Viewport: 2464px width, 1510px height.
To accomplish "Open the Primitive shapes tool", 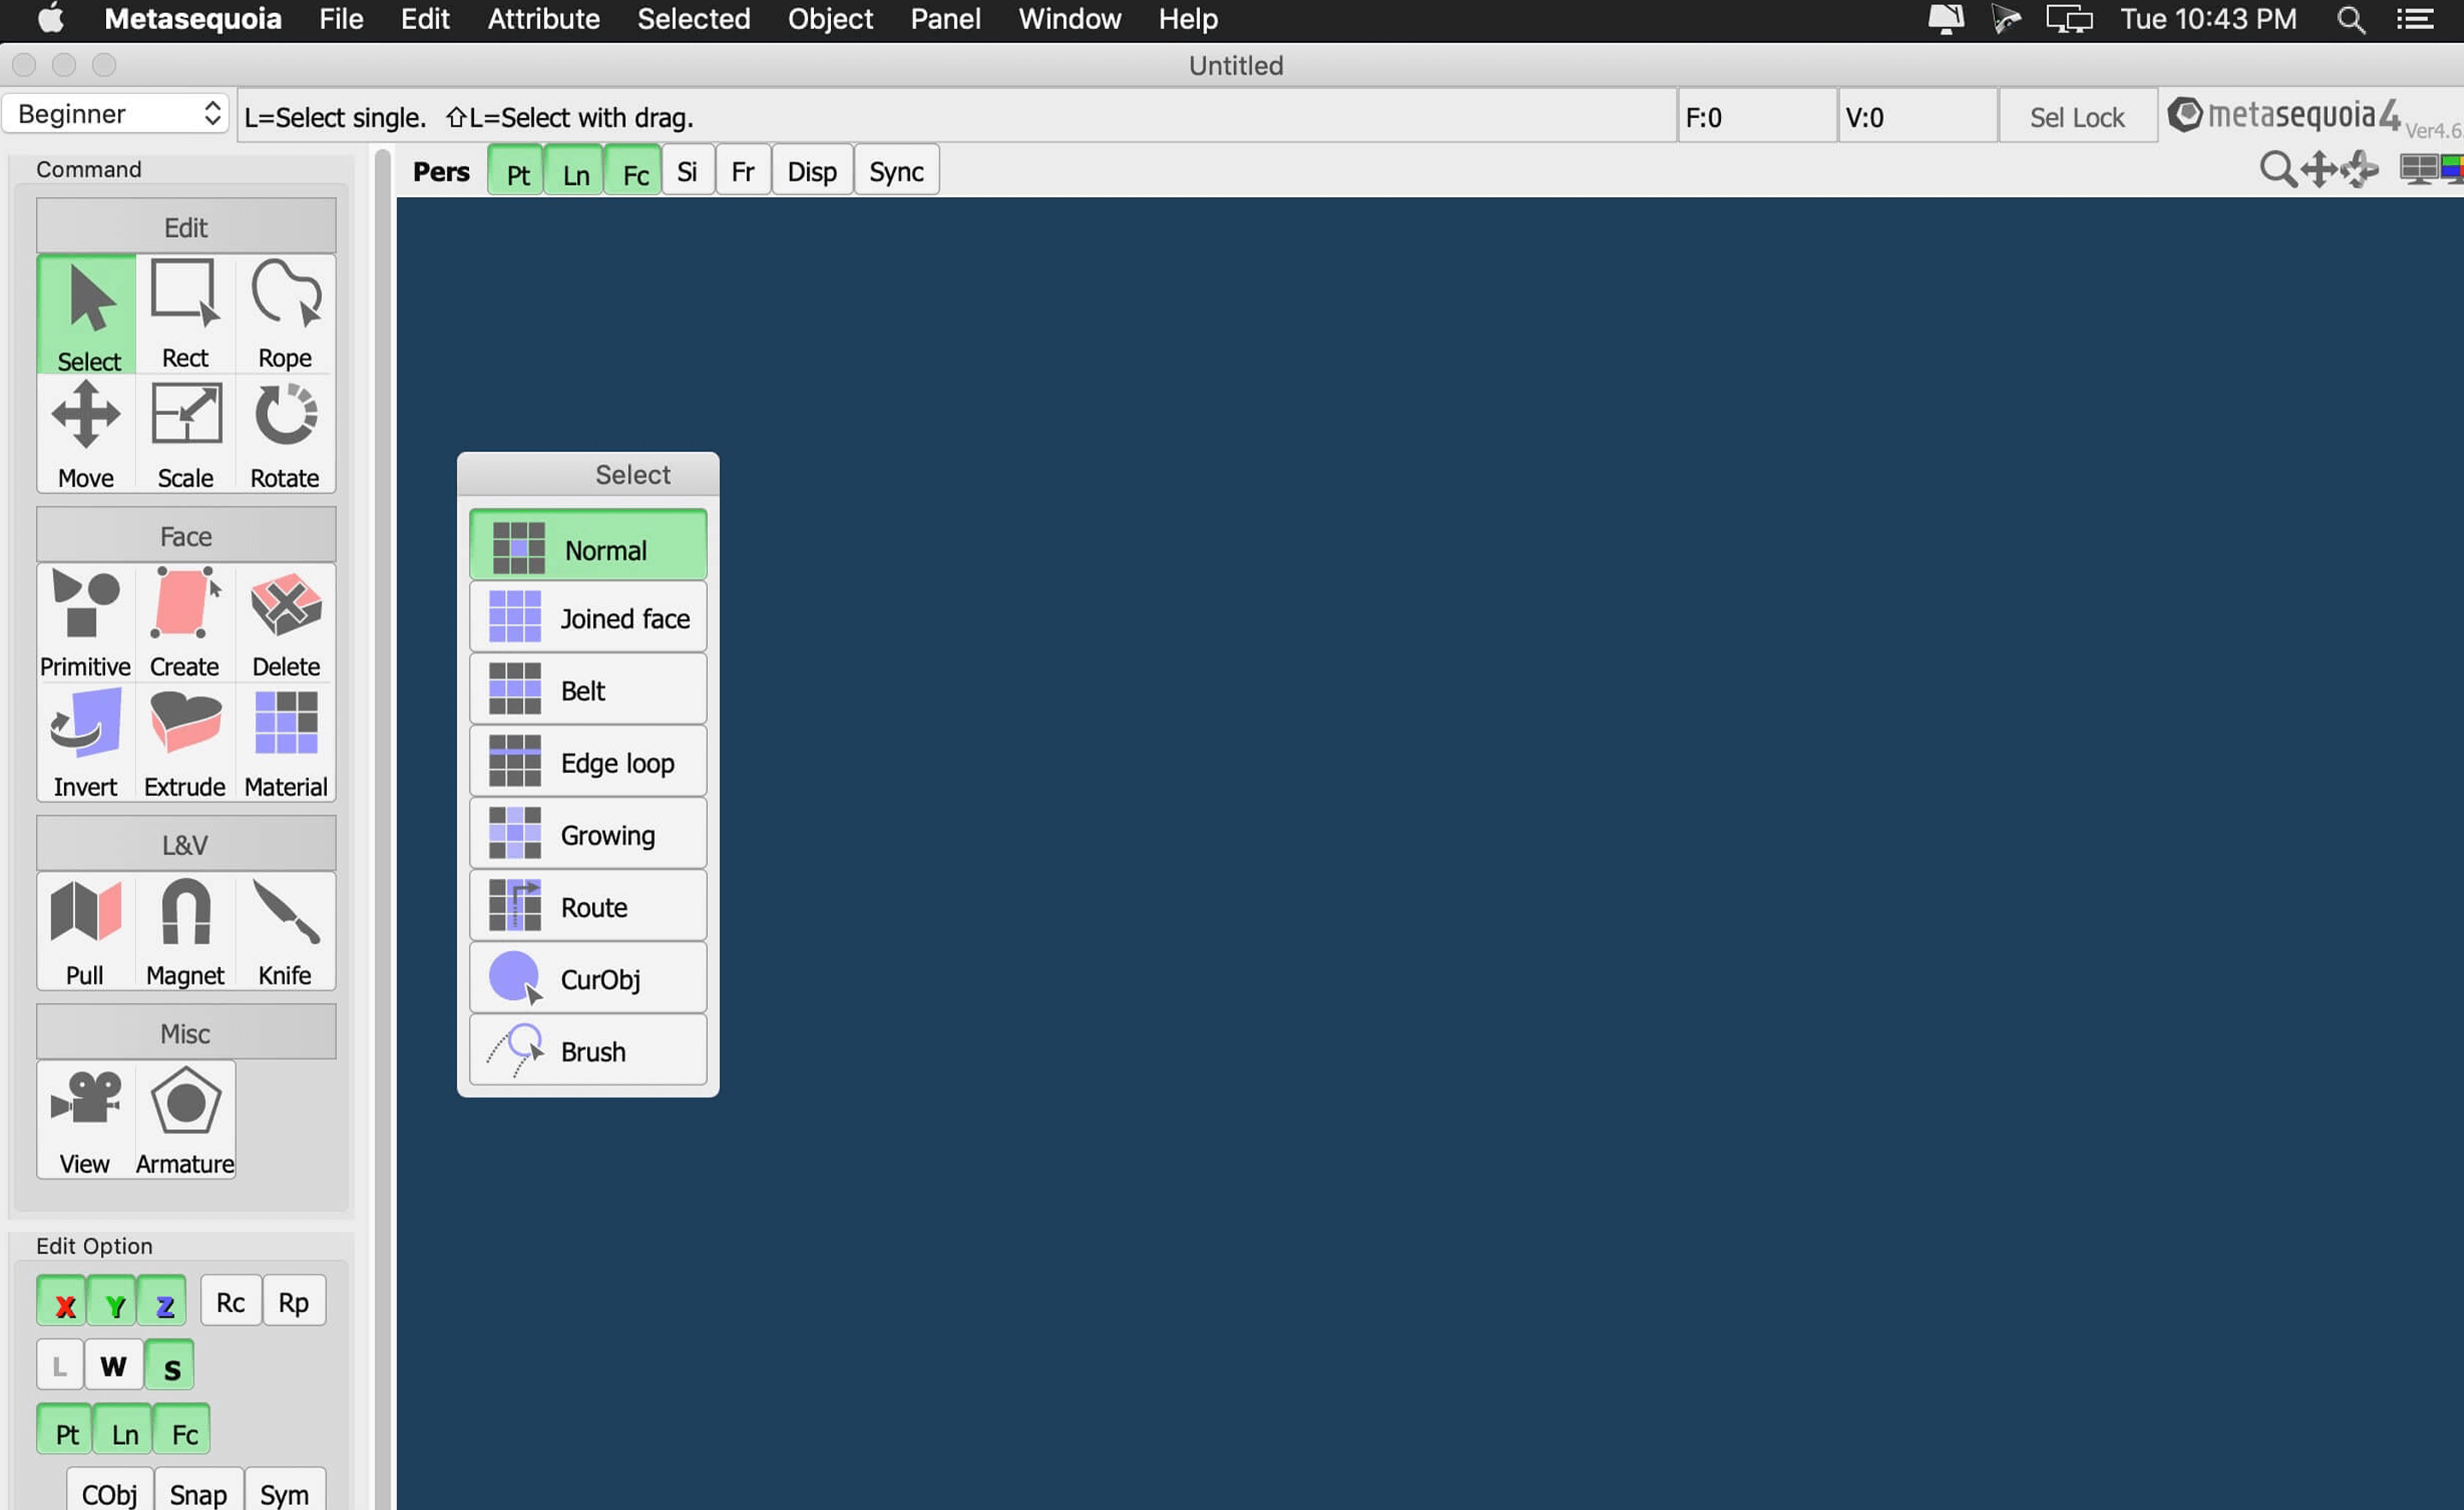I will pyautogui.click(x=86, y=623).
